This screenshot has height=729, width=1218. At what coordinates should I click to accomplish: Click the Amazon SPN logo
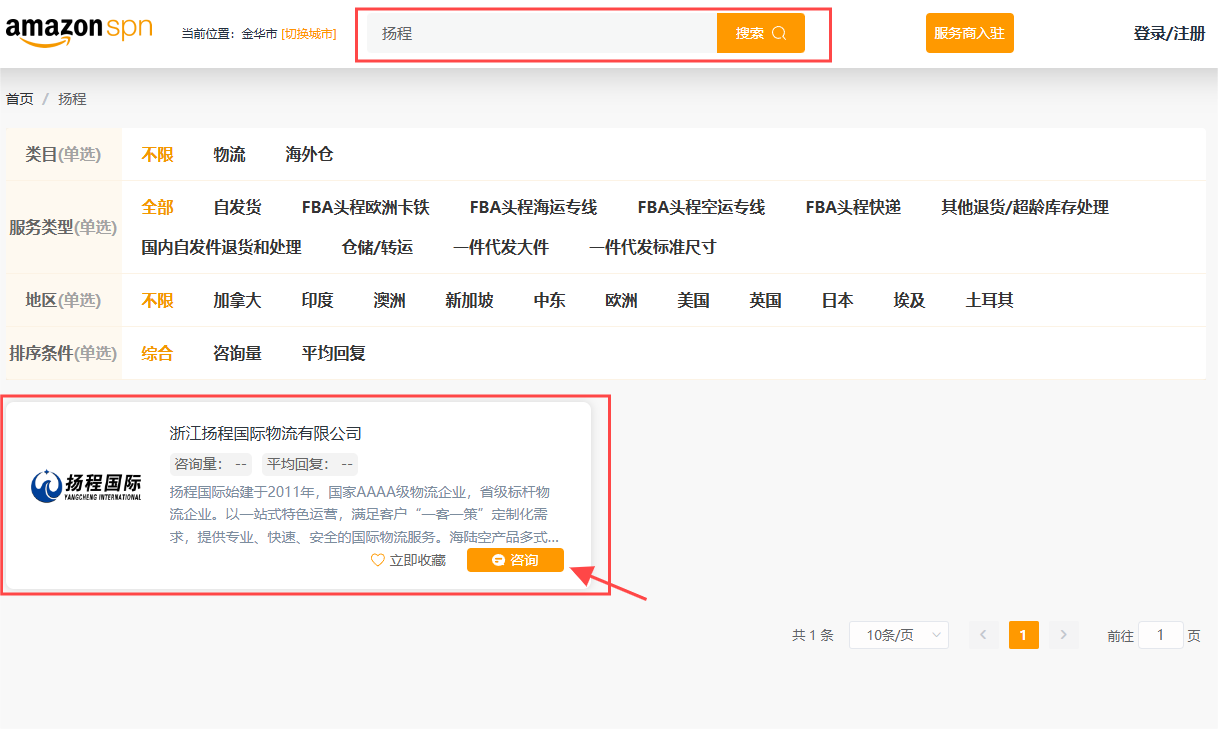[x=79, y=30]
